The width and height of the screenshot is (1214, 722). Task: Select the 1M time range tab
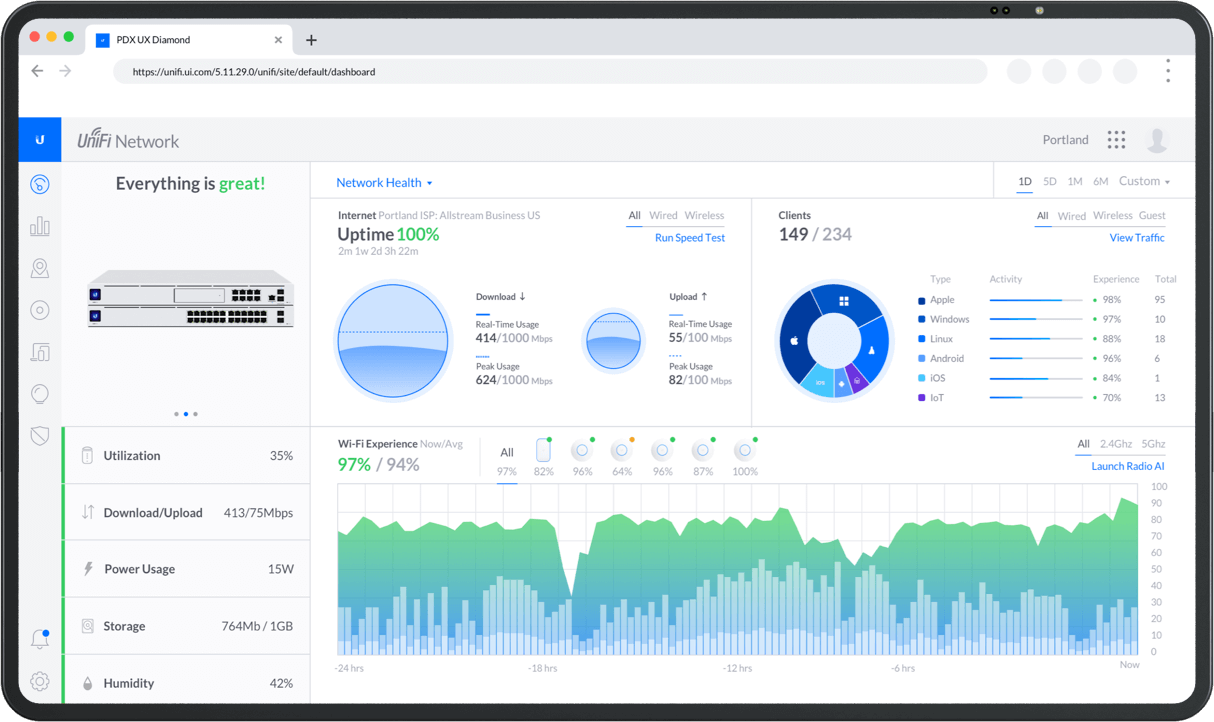[x=1075, y=181]
